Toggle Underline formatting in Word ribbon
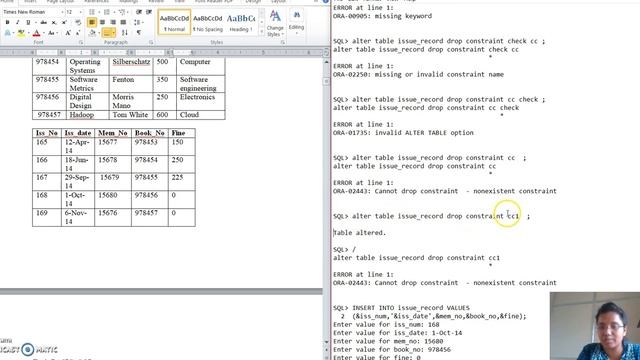 [28, 22]
